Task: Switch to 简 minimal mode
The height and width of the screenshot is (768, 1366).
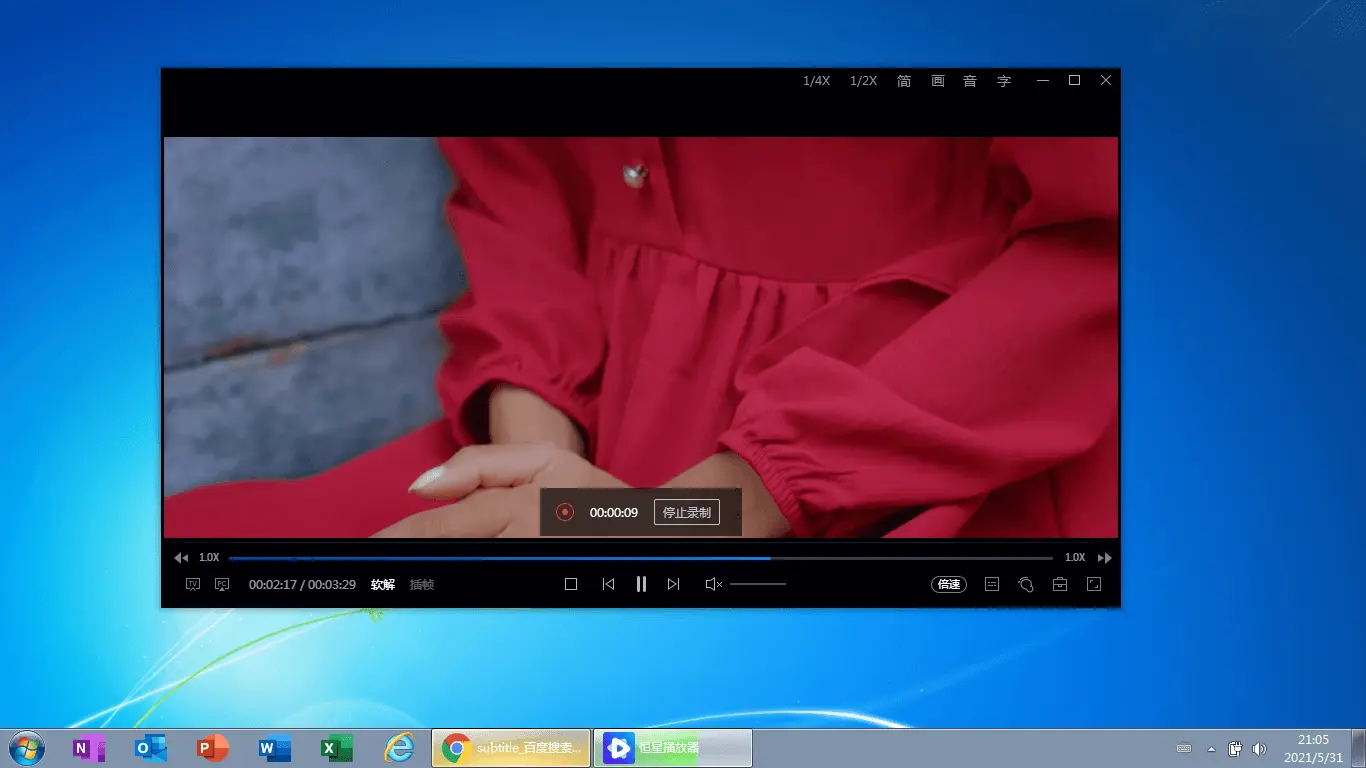Action: coord(904,81)
